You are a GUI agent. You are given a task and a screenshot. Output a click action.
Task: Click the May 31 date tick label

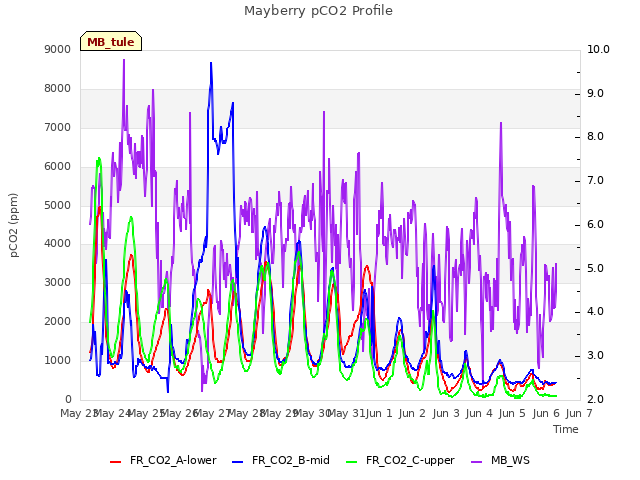click(x=346, y=413)
